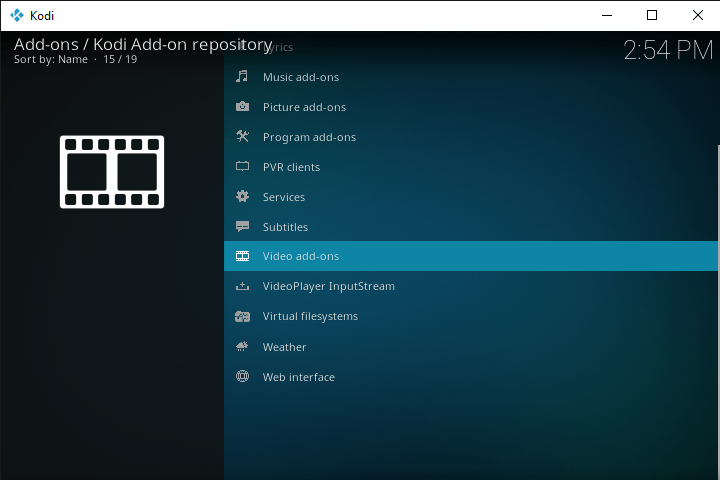Screen dimensions: 720x480
Task: Click the gear icon beside Services
Action: pyautogui.click(x=242, y=196)
